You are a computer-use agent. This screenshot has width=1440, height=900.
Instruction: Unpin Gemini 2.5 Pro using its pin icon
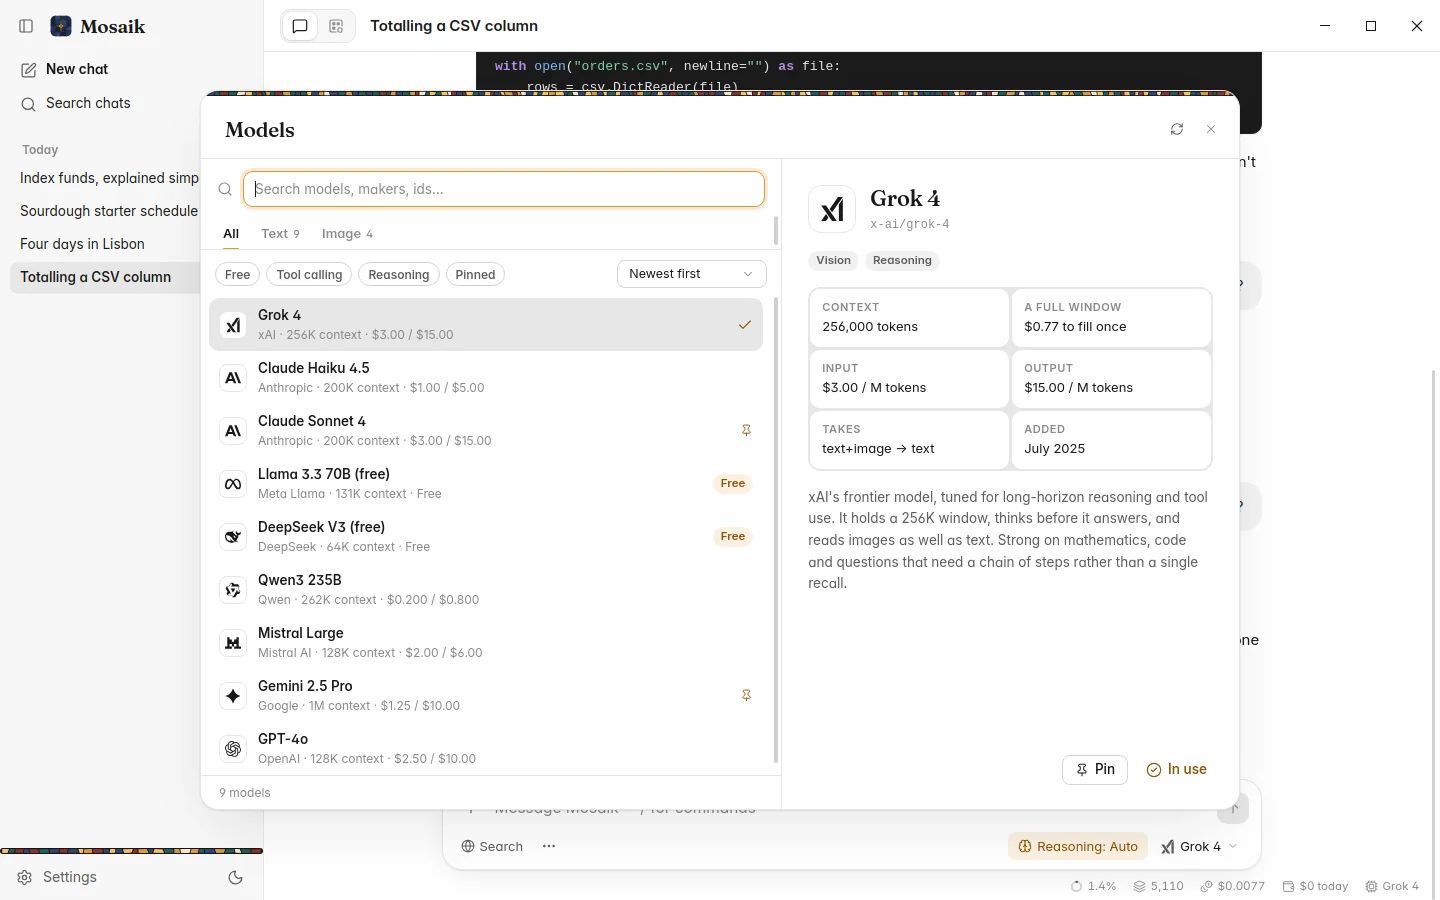[746, 695]
